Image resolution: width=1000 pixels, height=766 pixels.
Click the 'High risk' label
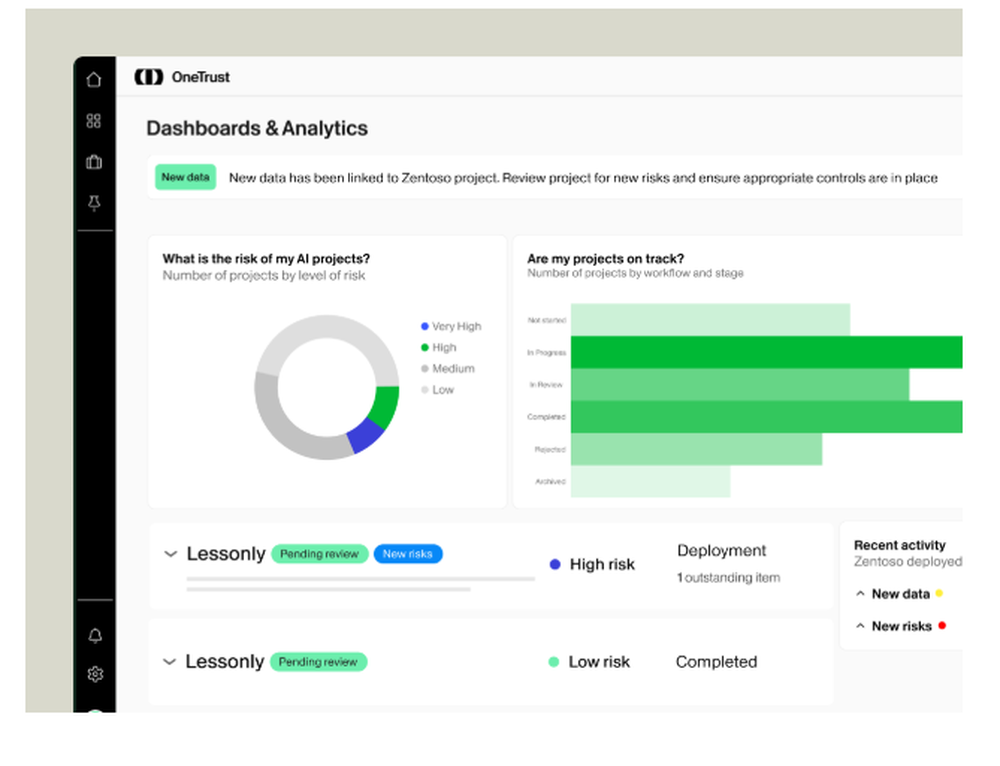pyautogui.click(x=602, y=564)
